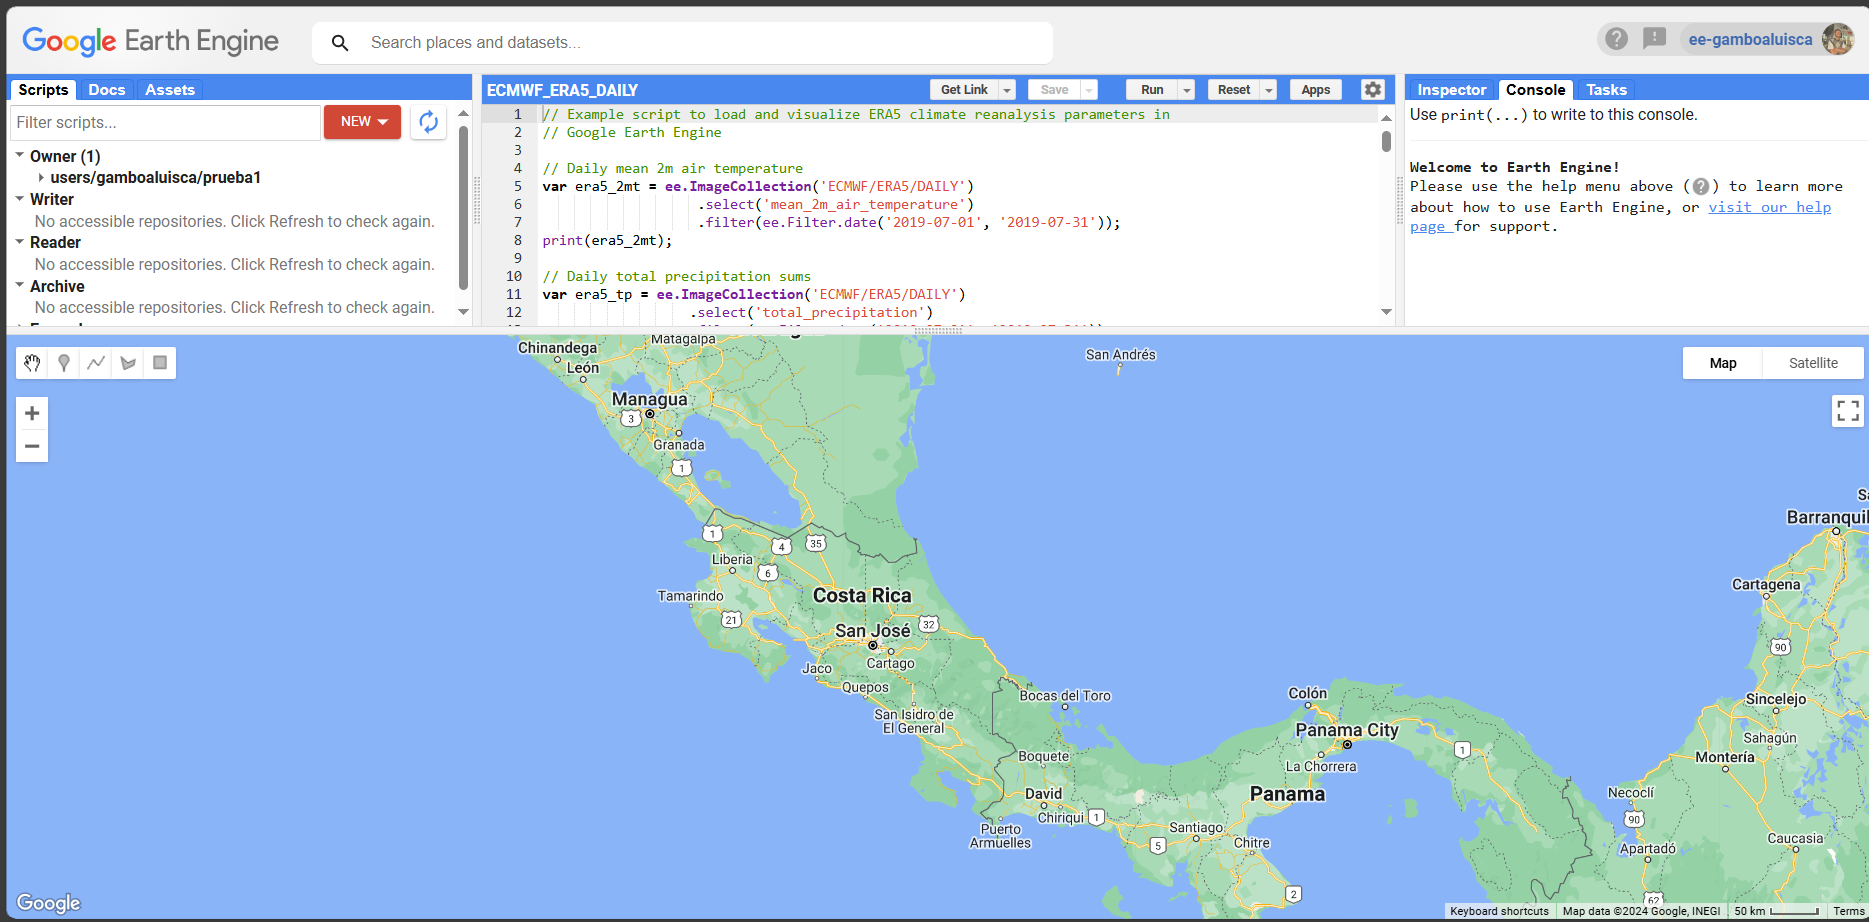This screenshot has width=1869, height=922.
Task: Select the draw line tool
Action: click(96, 363)
